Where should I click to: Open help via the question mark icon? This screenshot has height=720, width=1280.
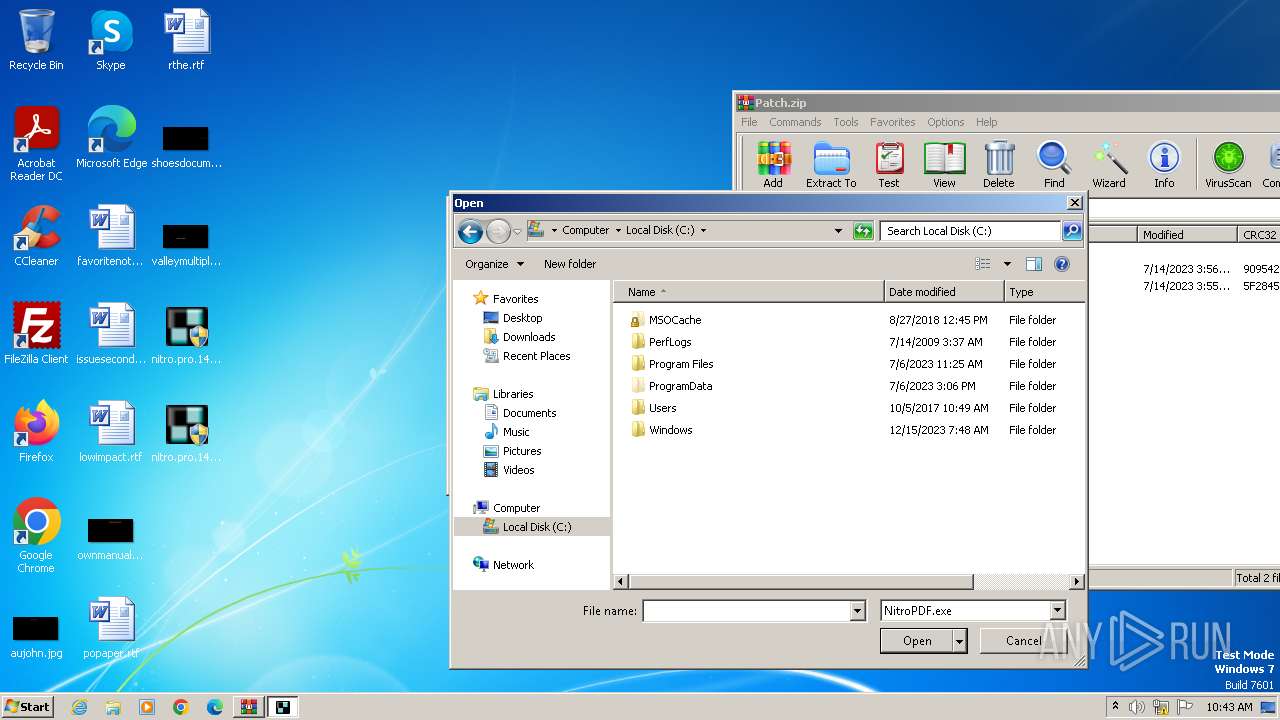[1062, 264]
